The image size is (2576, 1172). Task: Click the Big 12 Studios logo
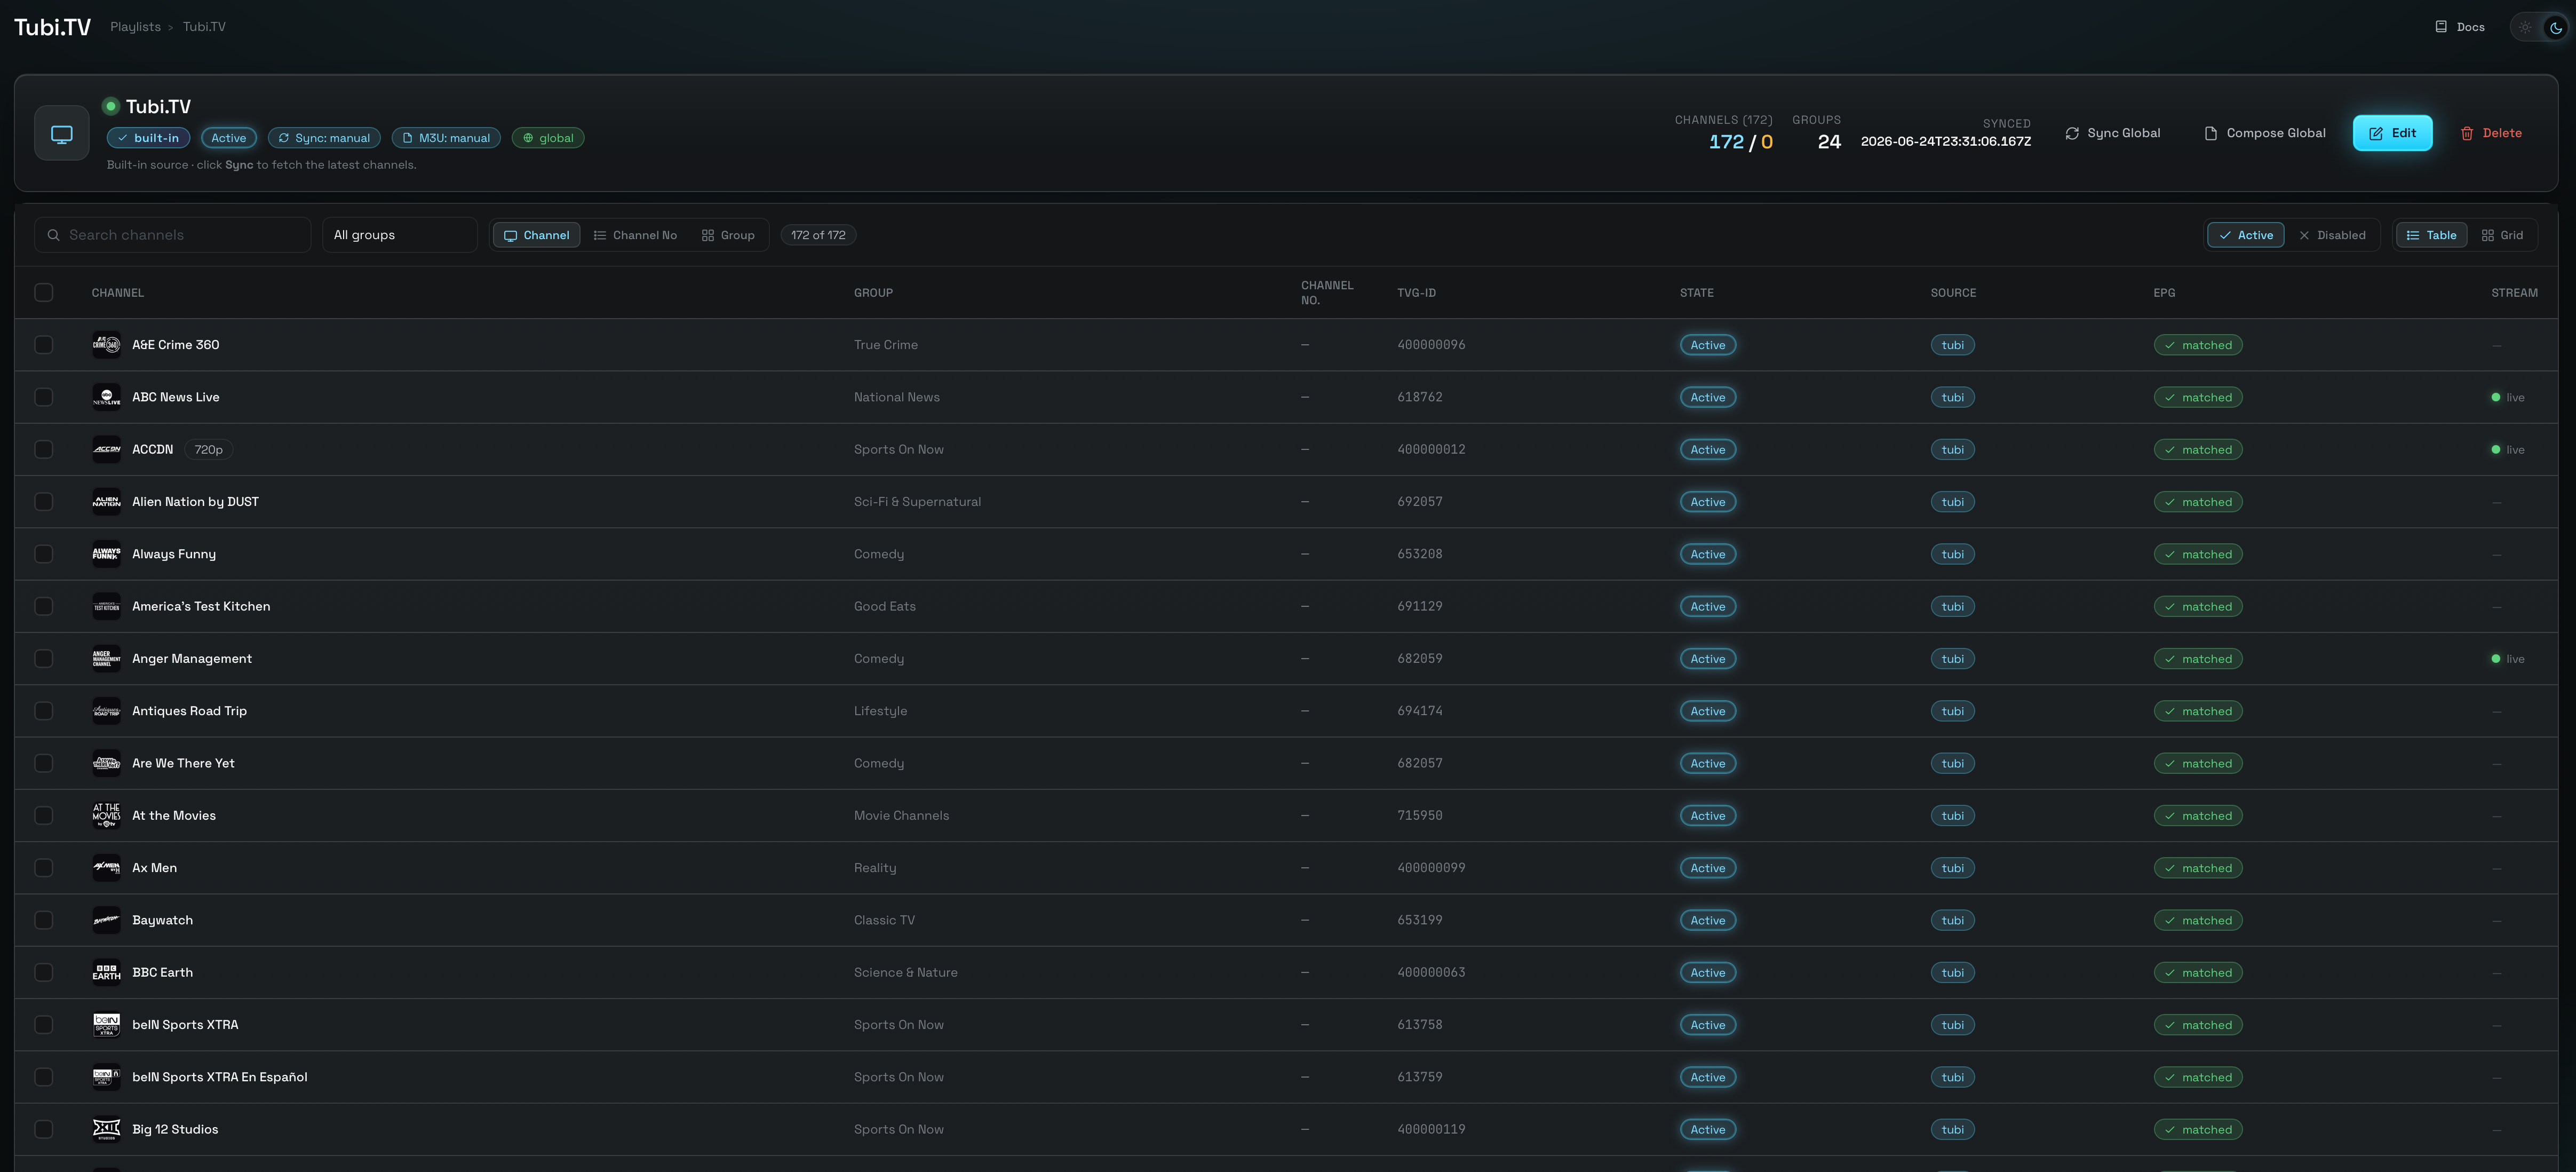point(106,1130)
